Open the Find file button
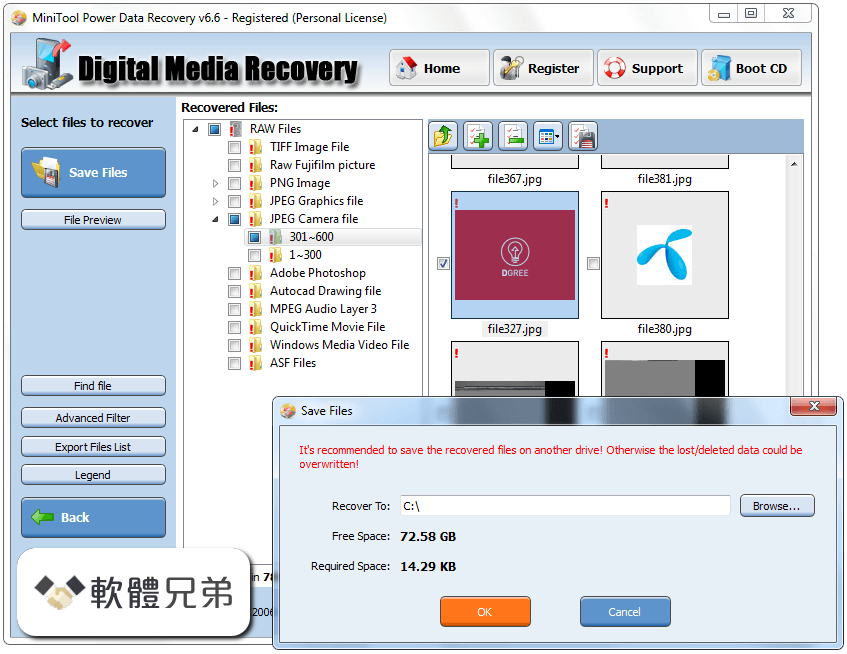Screen dimensions: 847x654 (x=93, y=386)
